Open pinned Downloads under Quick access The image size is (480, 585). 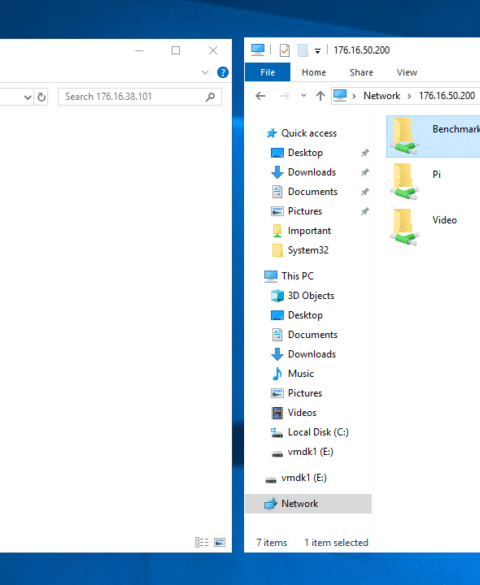pyautogui.click(x=312, y=172)
